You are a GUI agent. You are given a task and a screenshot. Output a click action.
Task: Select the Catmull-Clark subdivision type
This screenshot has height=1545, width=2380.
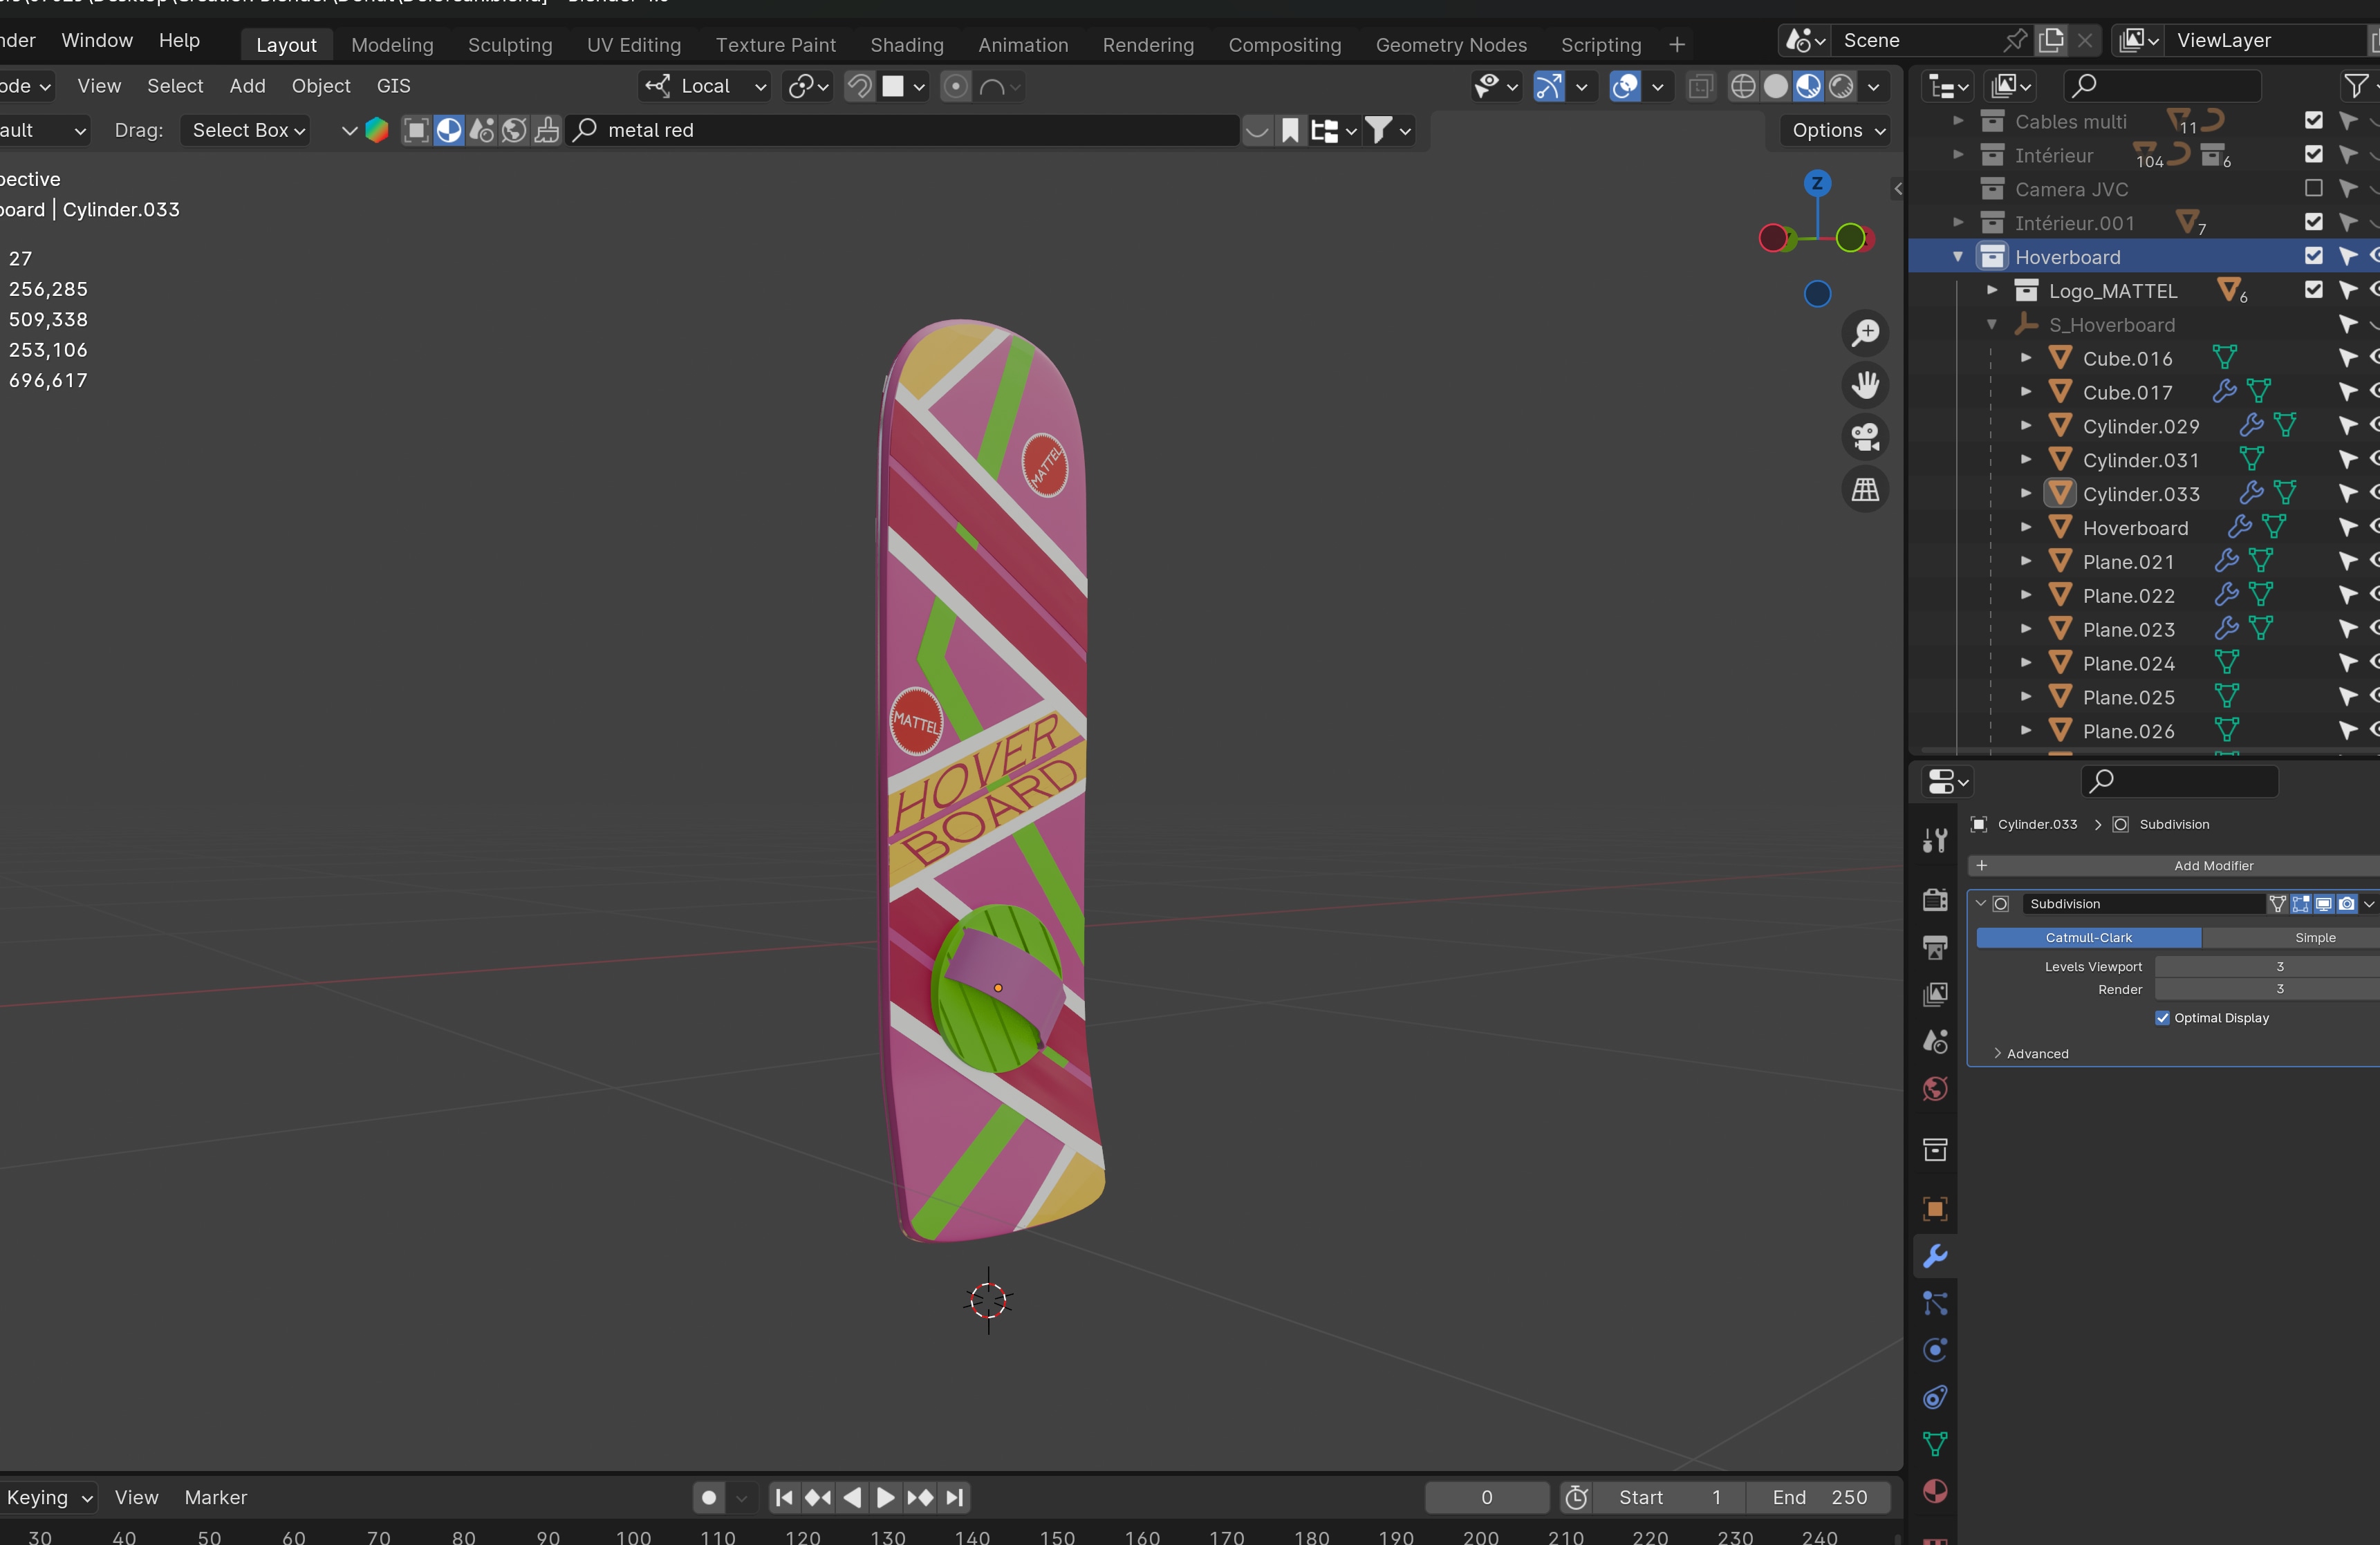2088,938
